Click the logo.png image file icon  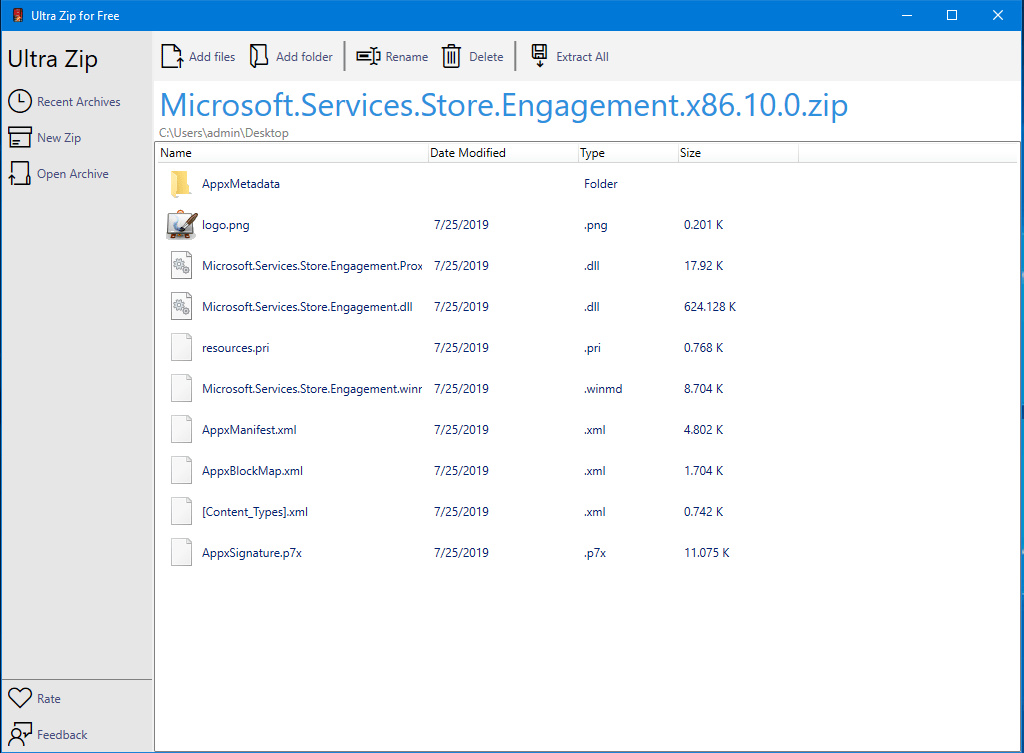[182, 225]
